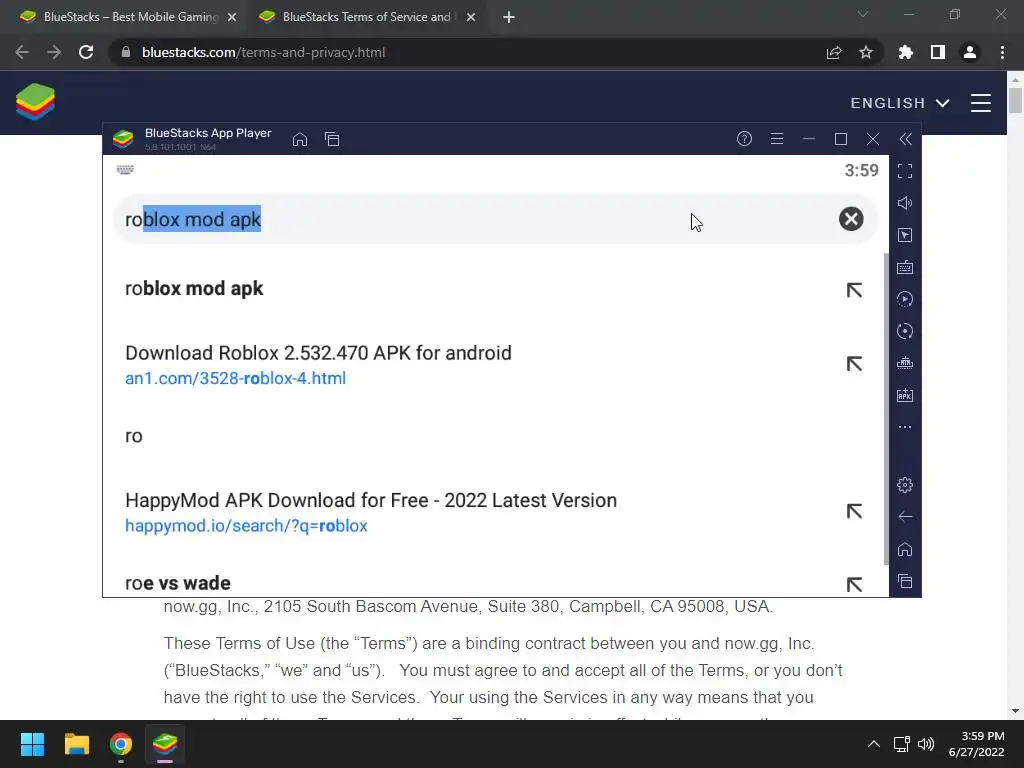Open Download Roblox 2.532.470 APK suggestion
1024x768 pixels.
point(318,353)
